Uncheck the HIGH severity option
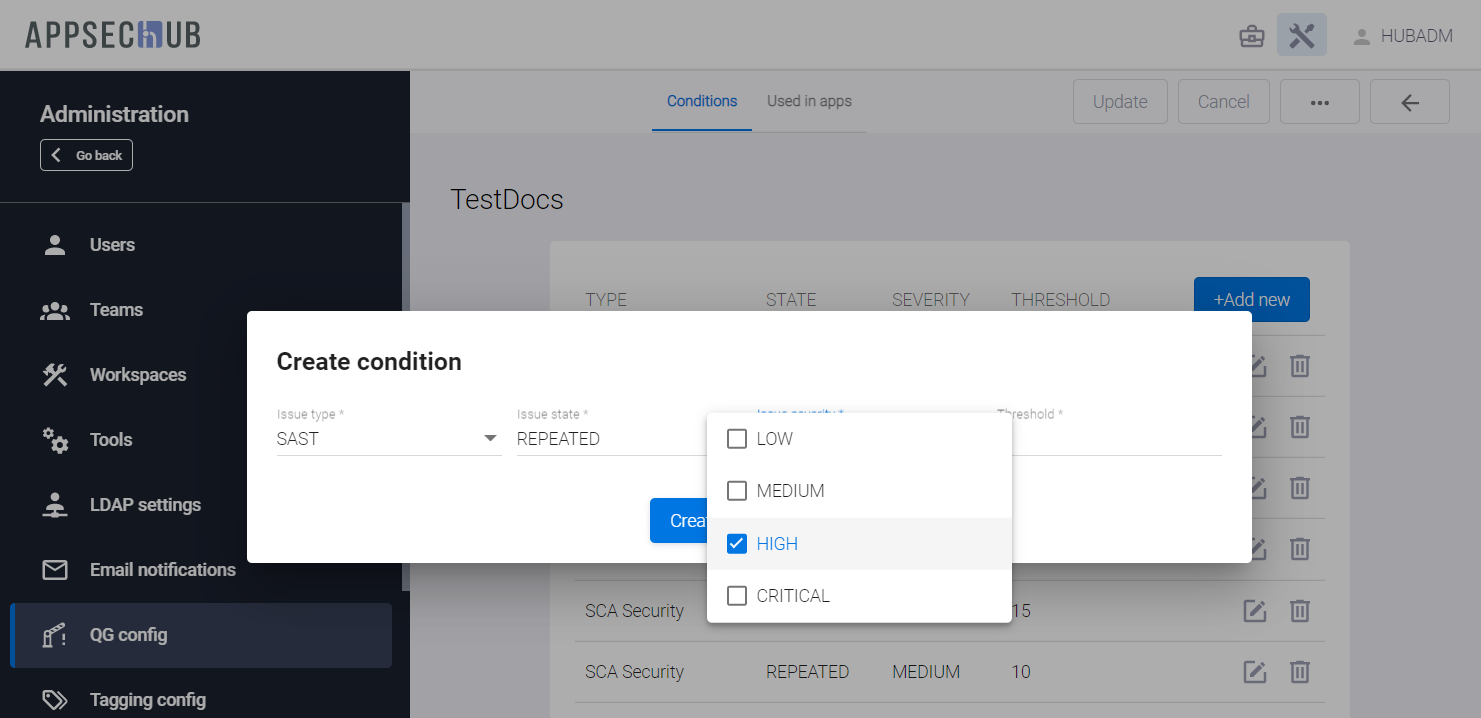 coord(737,544)
